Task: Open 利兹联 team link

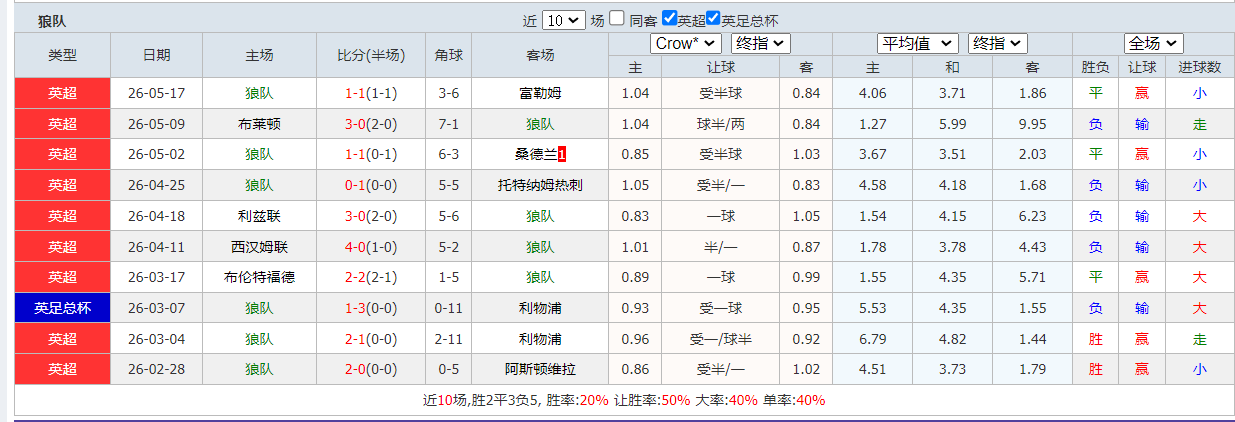Action: point(259,216)
